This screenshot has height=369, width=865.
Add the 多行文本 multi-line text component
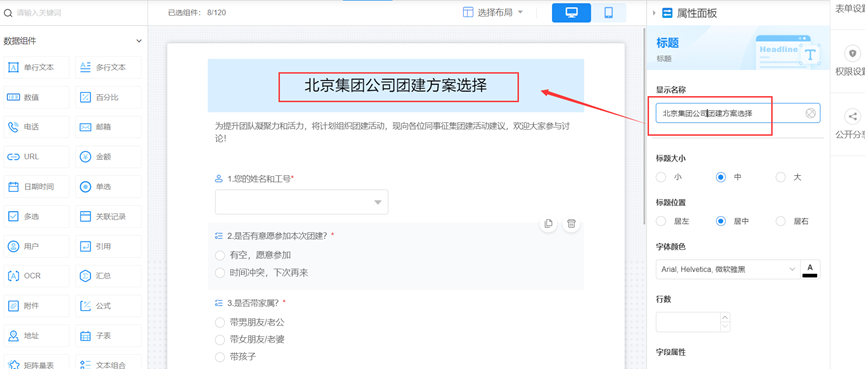(x=108, y=67)
